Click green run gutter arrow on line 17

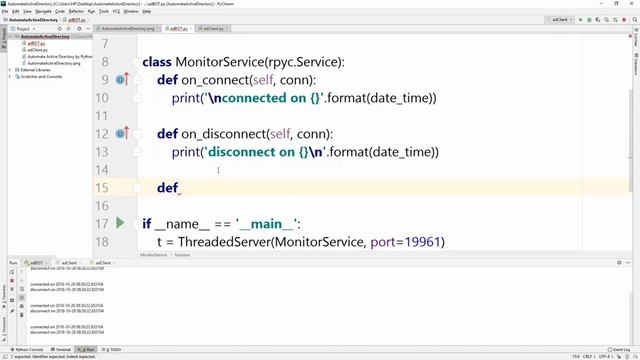tap(120, 223)
